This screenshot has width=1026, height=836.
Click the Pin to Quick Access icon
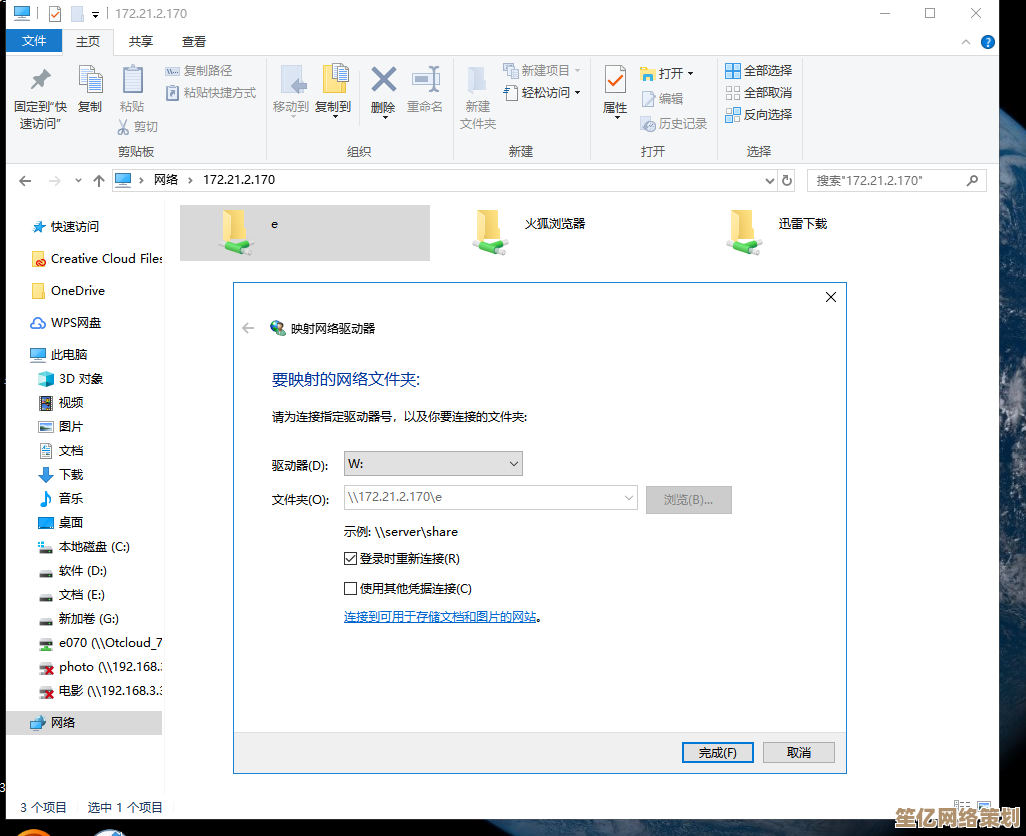pos(40,82)
